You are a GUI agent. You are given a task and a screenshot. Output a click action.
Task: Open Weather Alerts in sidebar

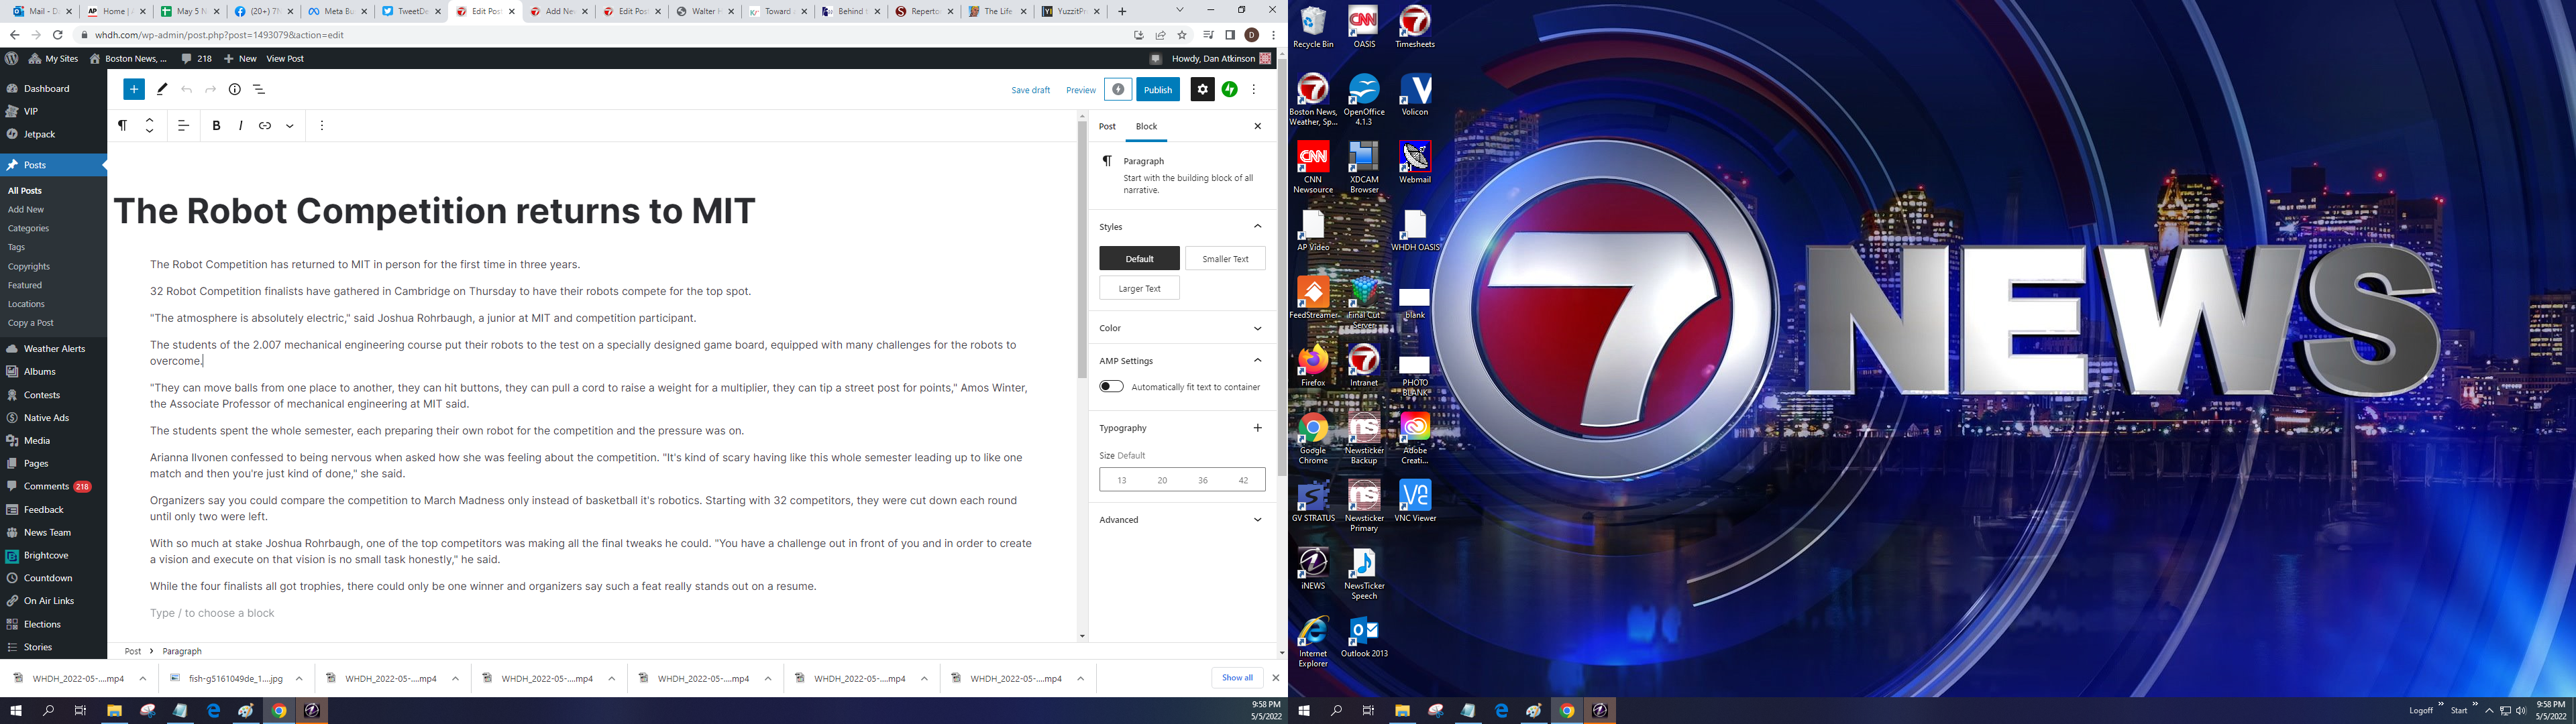[x=53, y=349]
